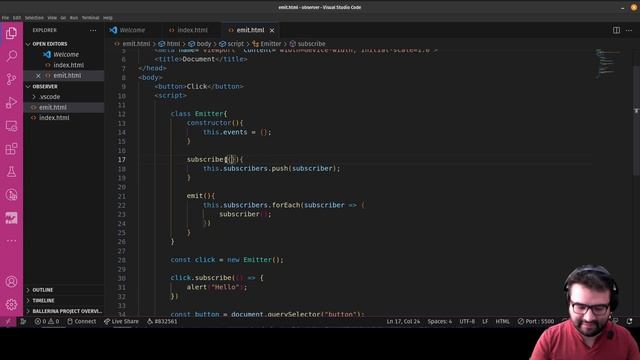Change end of line sequence LF
The width and height of the screenshot is (640, 360).
click(485, 322)
